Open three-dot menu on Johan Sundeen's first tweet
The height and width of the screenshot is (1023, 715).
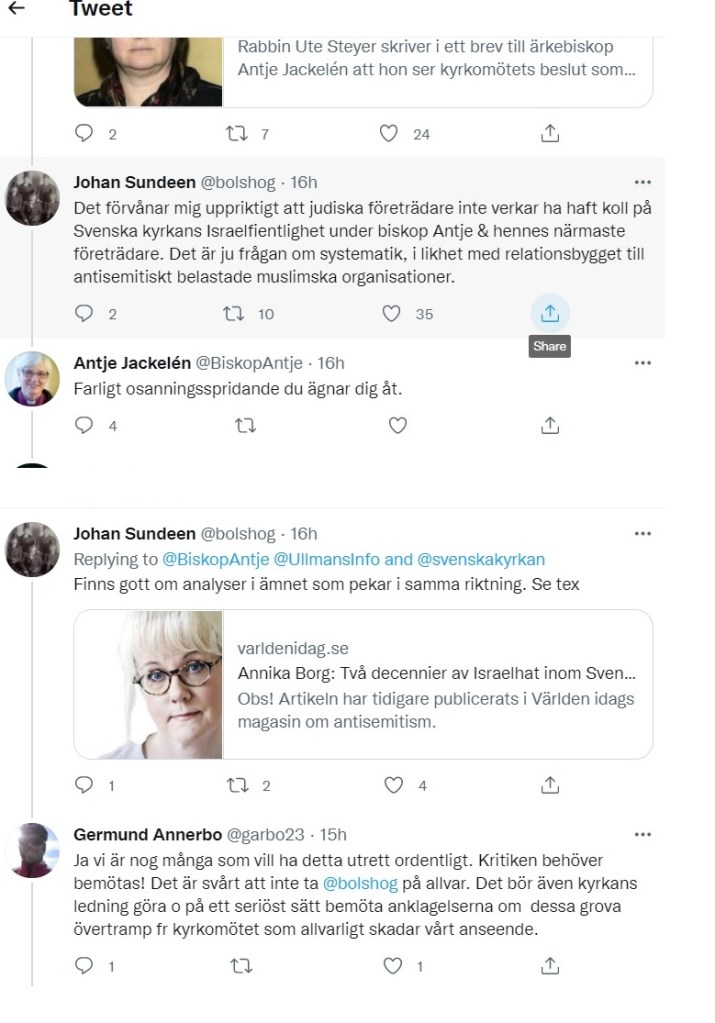tap(643, 182)
